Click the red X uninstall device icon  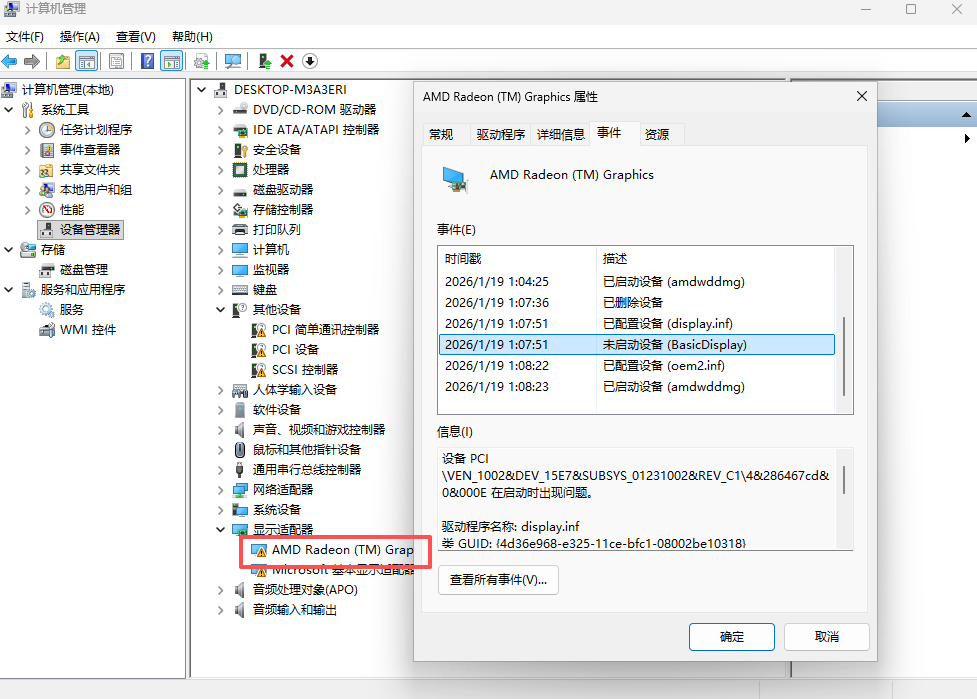[285, 61]
